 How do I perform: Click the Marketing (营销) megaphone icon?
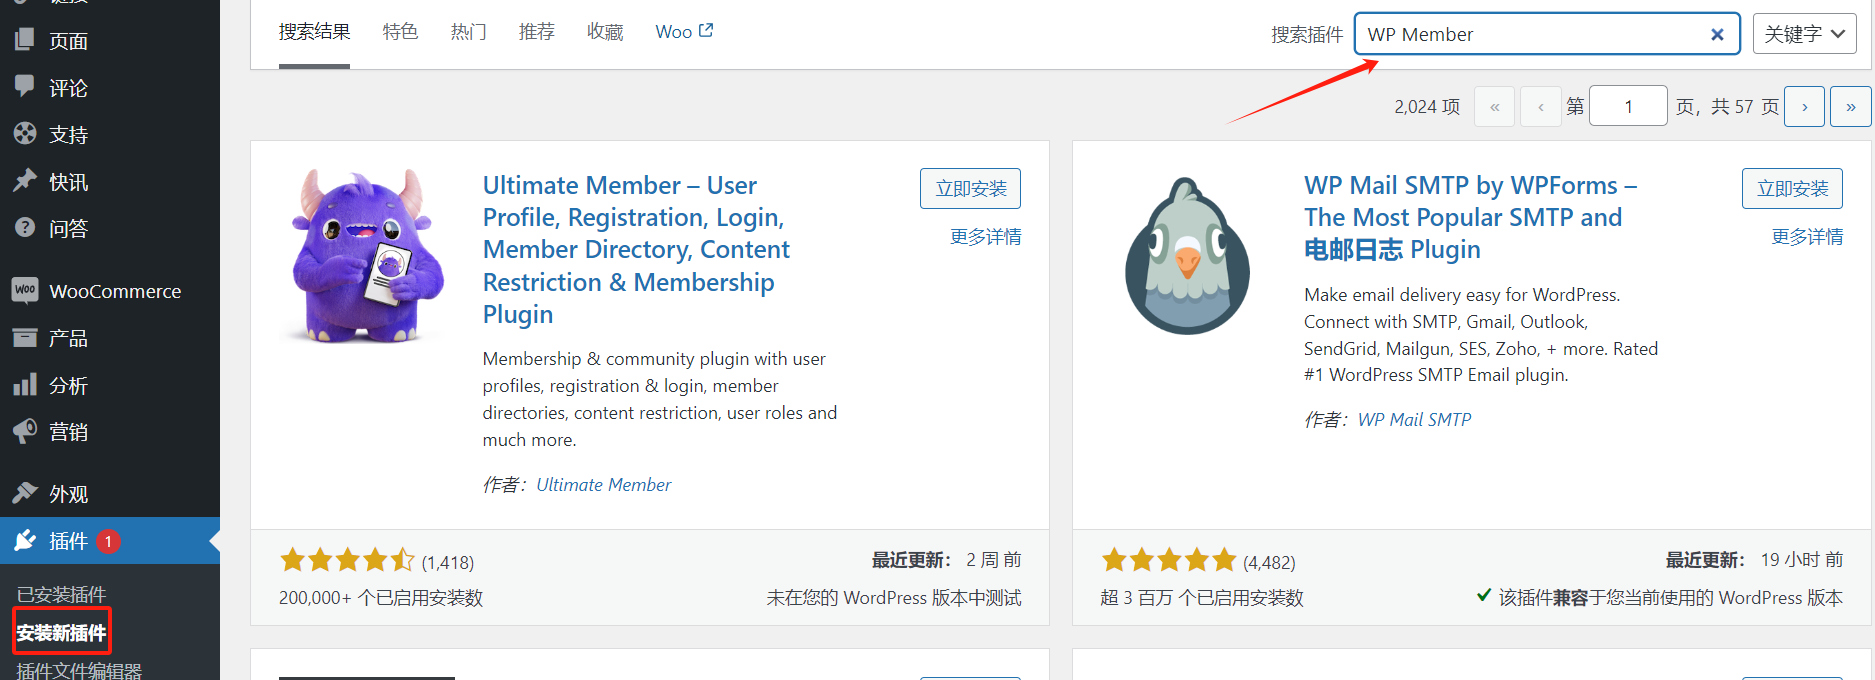(x=25, y=432)
